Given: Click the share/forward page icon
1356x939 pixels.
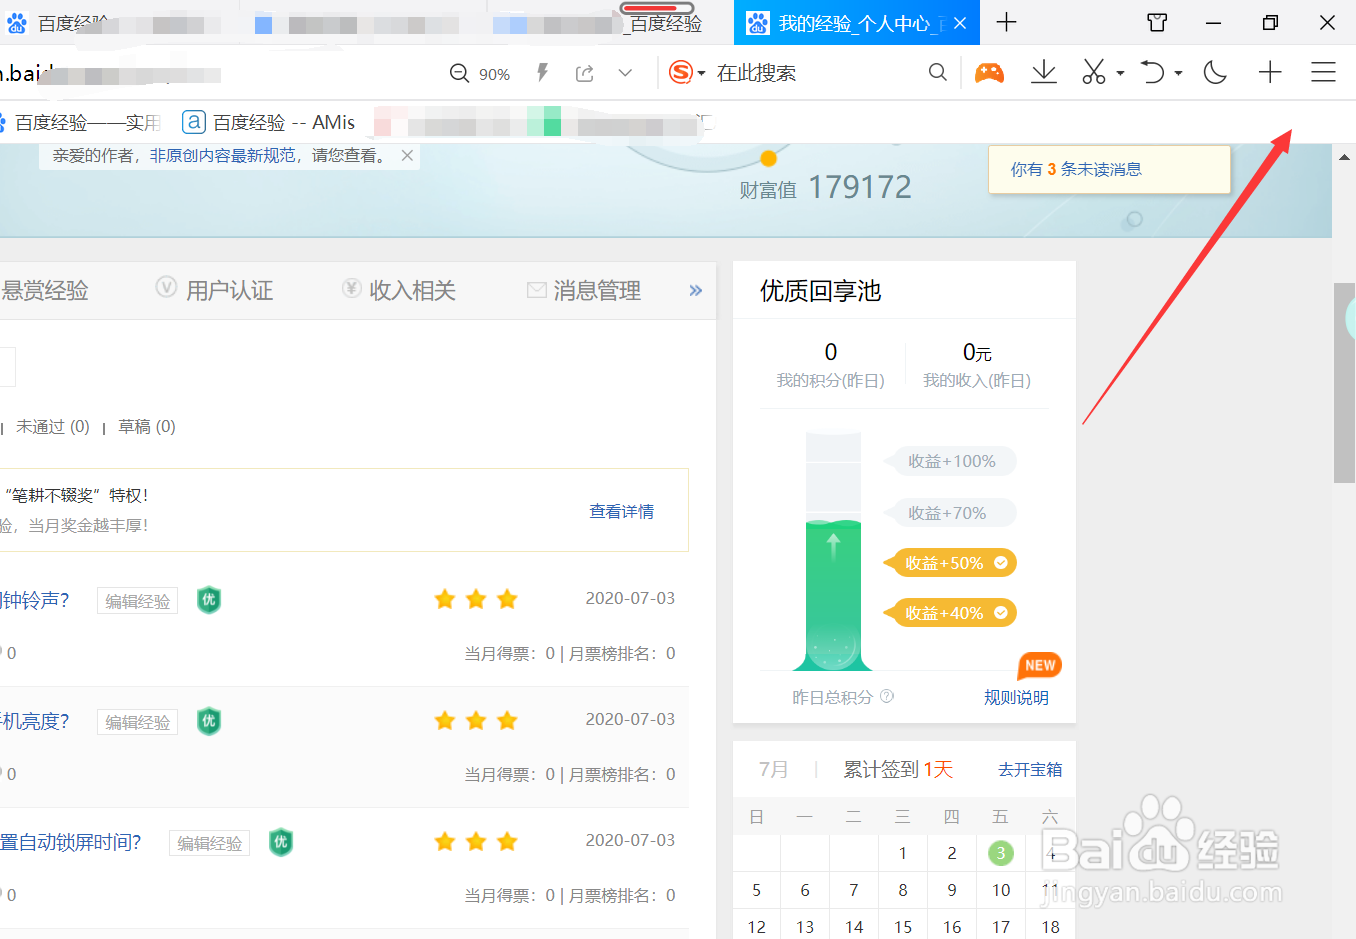Looking at the screenshot, I should (x=585, y=72).
